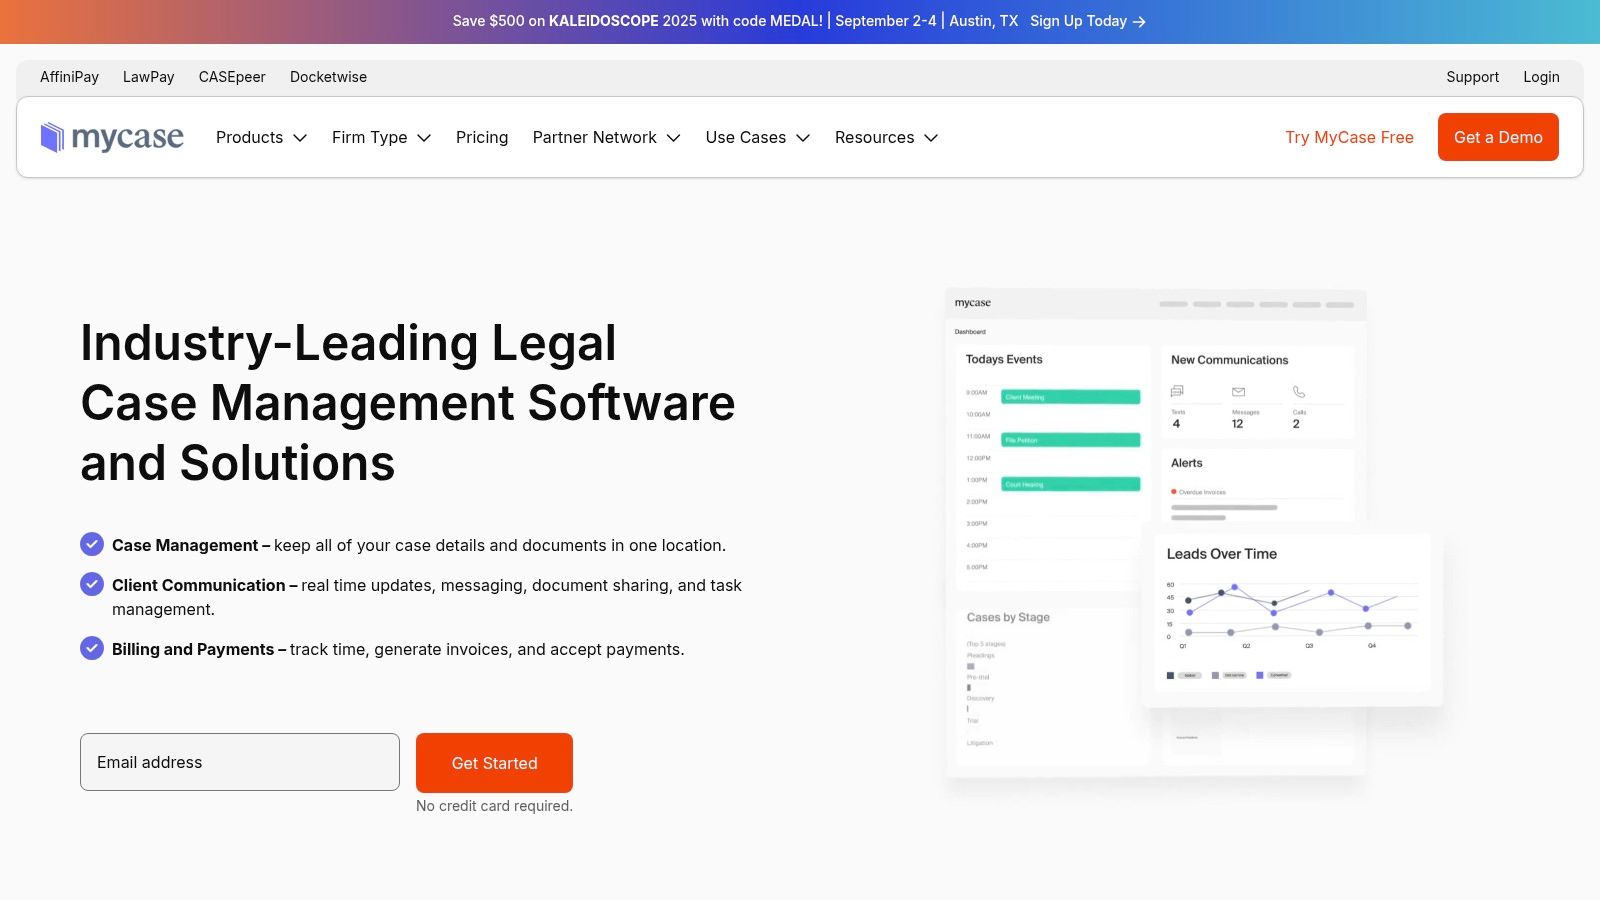Click the Texts count 4
The image size is (1600, 900).
tap(1176, 424)
